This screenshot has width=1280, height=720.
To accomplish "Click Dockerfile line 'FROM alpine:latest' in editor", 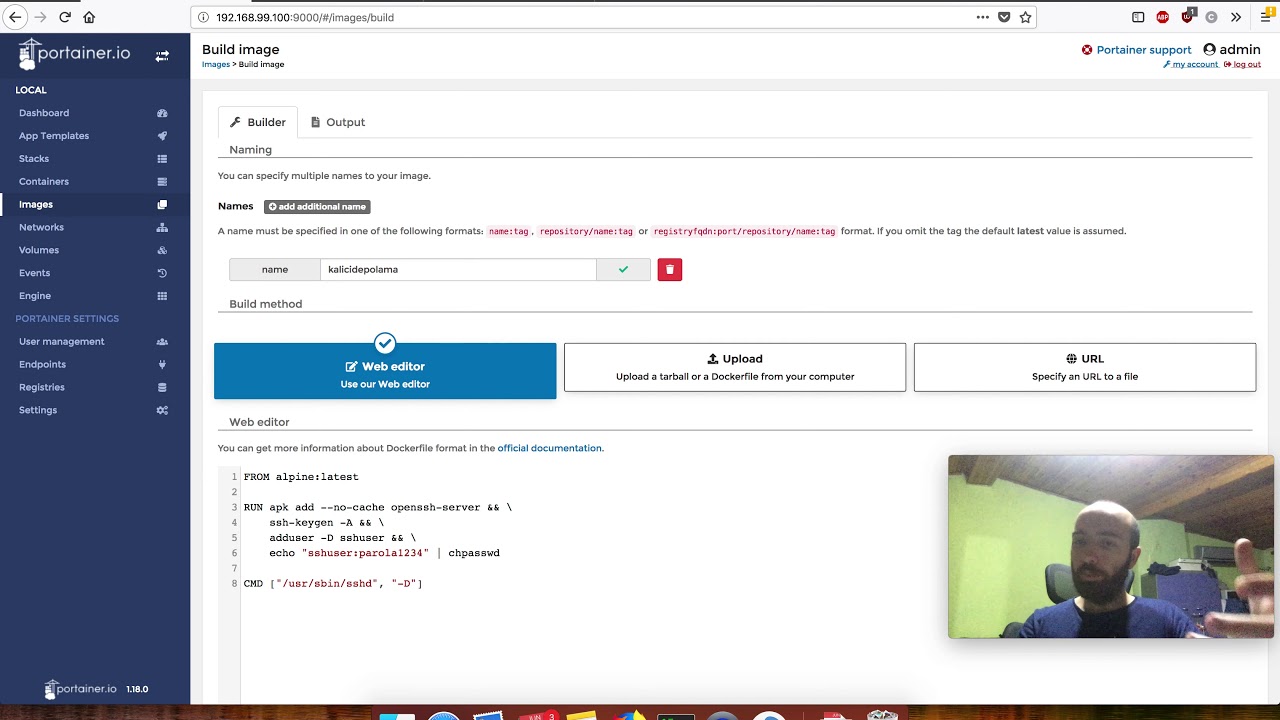I will (x=301, y=477).
